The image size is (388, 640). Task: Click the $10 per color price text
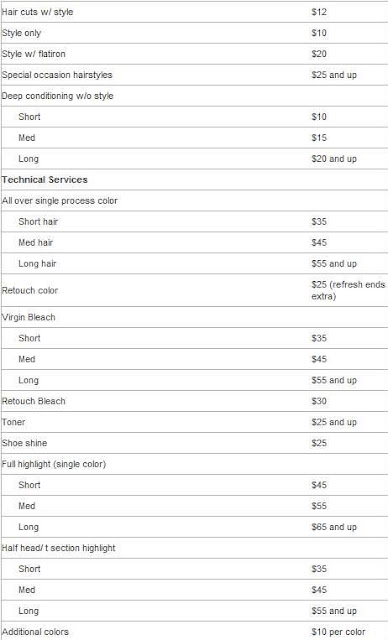338,632
